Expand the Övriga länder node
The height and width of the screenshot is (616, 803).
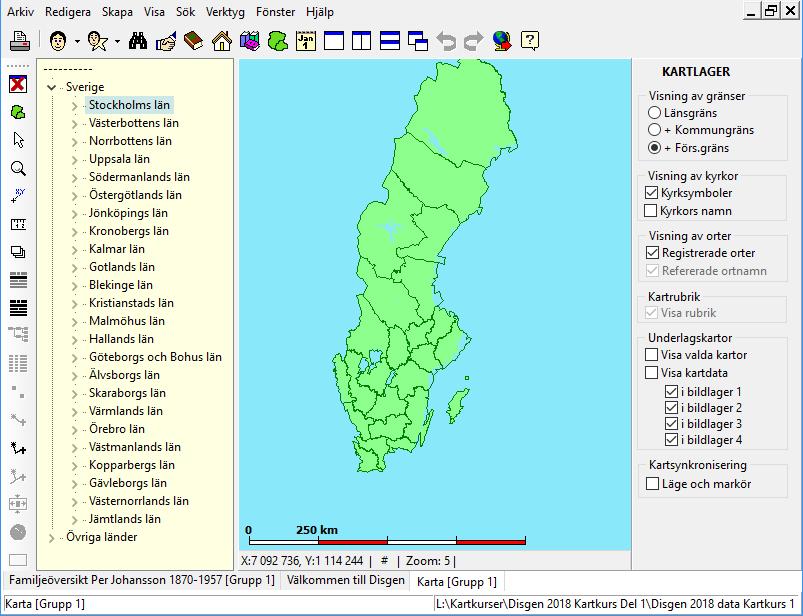coord(51,538)
